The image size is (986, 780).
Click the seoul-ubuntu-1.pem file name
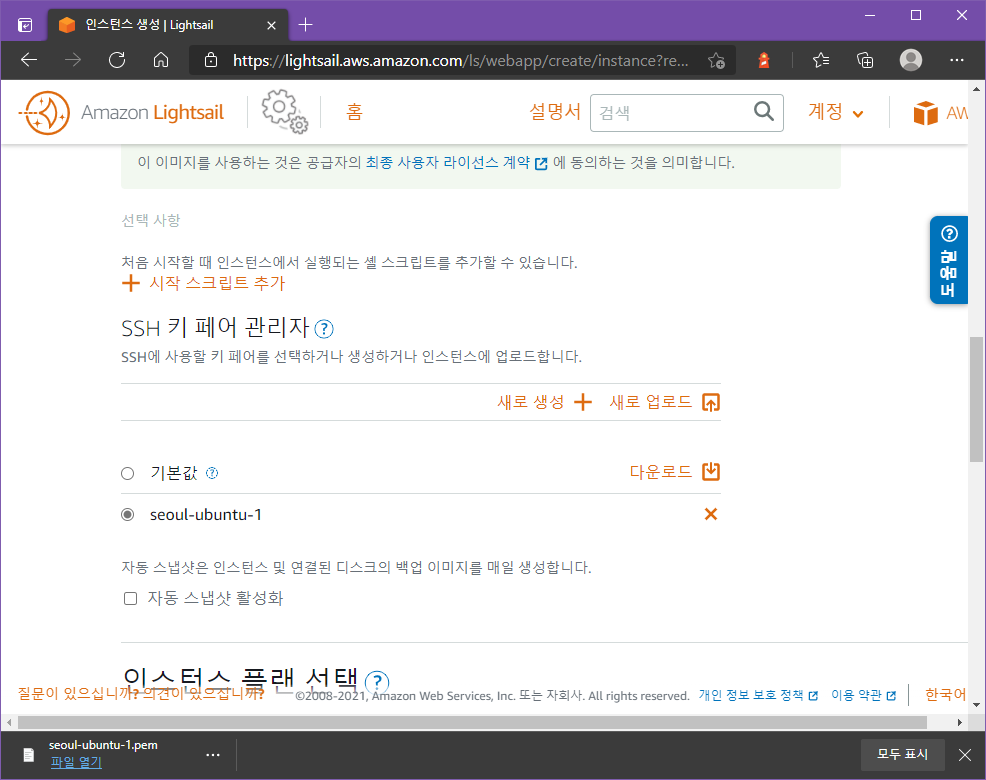[x=103, y=745]
